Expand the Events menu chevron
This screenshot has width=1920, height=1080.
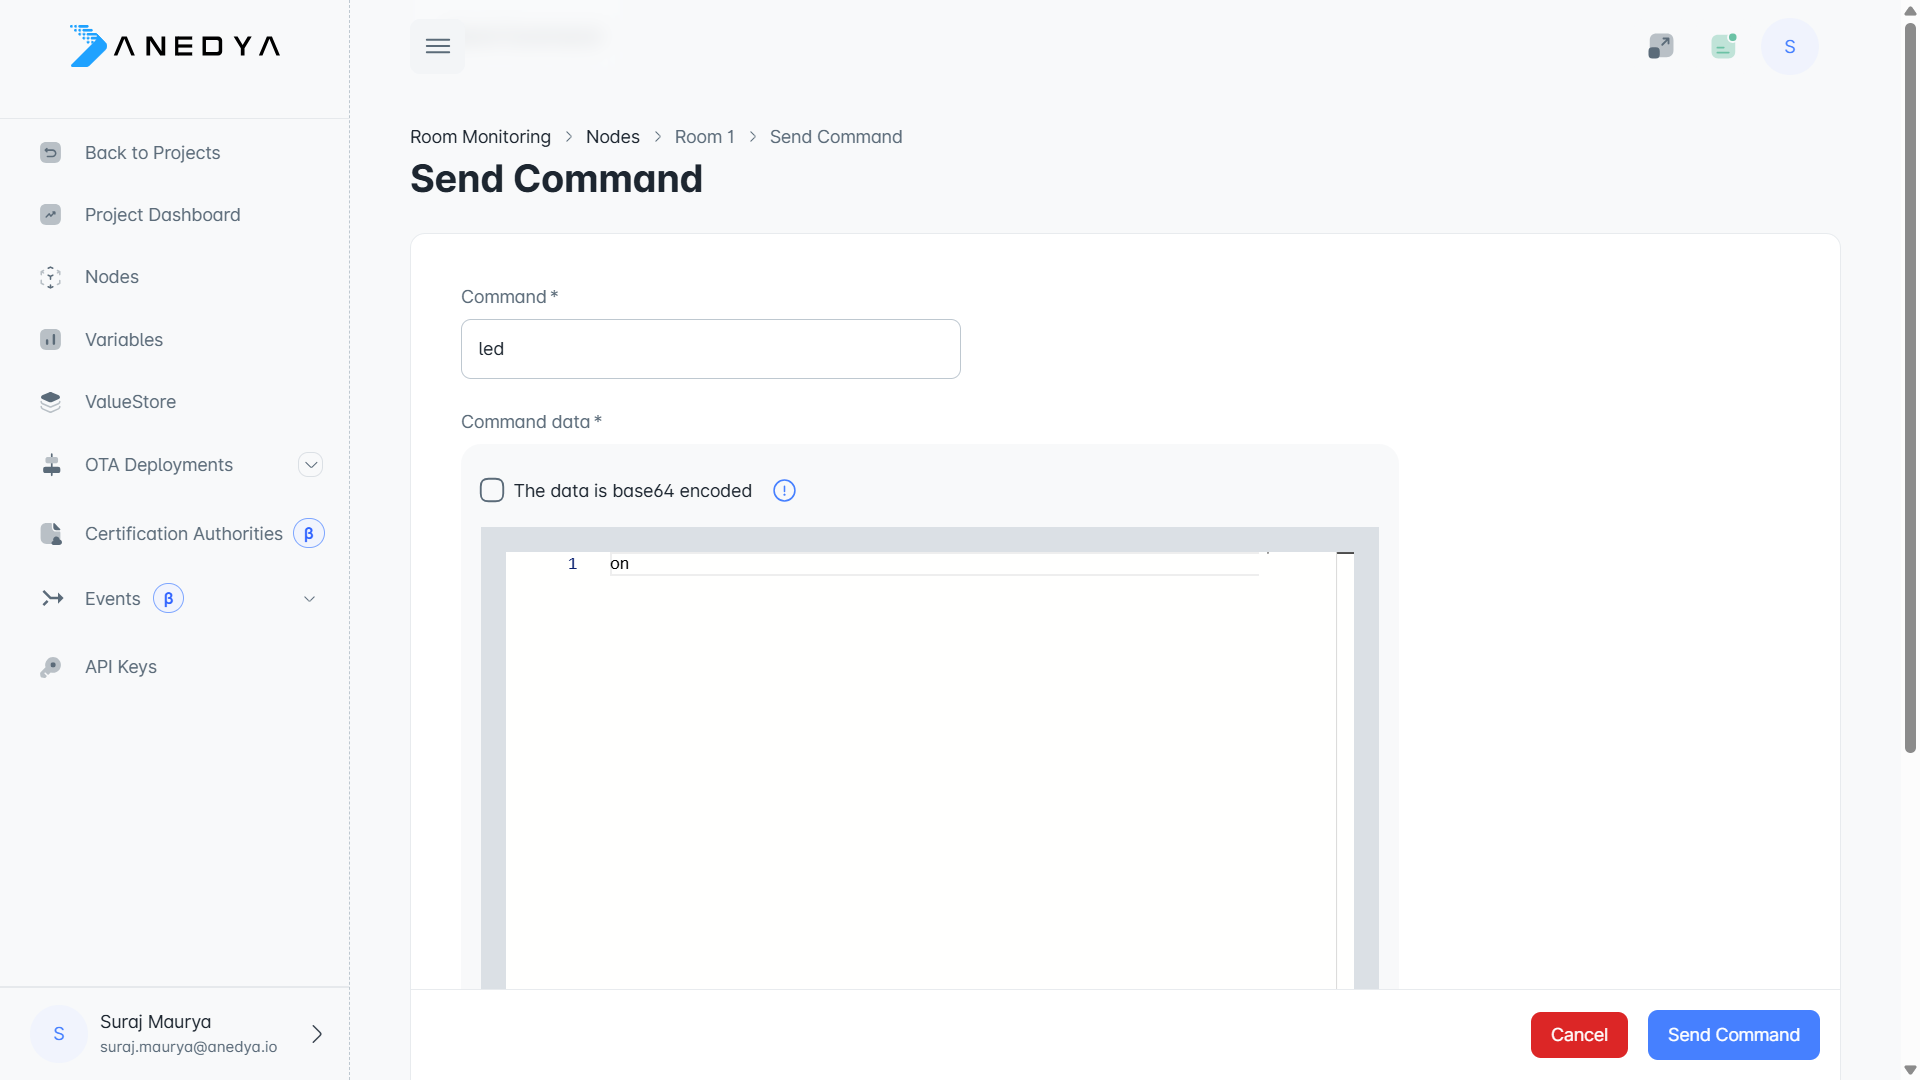click(x=309, y=599)
